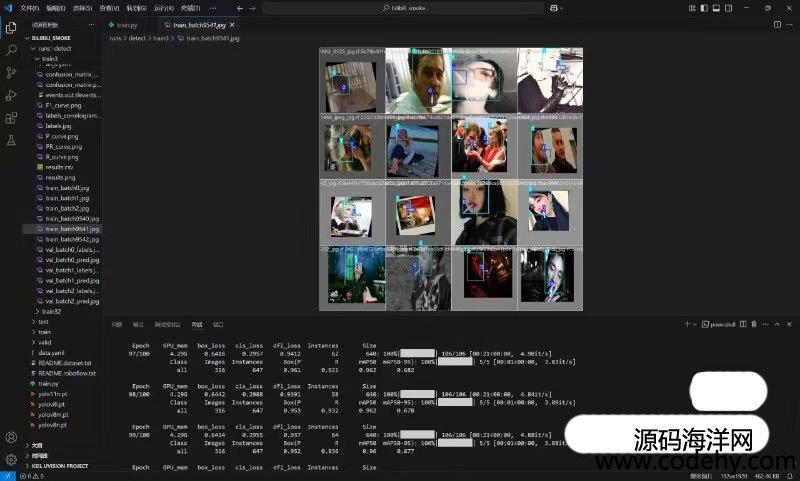The width and height of the screenshot is (800, 481).
Task: Click the train3 breadcrumb segment
Action: tap(161, 38)
